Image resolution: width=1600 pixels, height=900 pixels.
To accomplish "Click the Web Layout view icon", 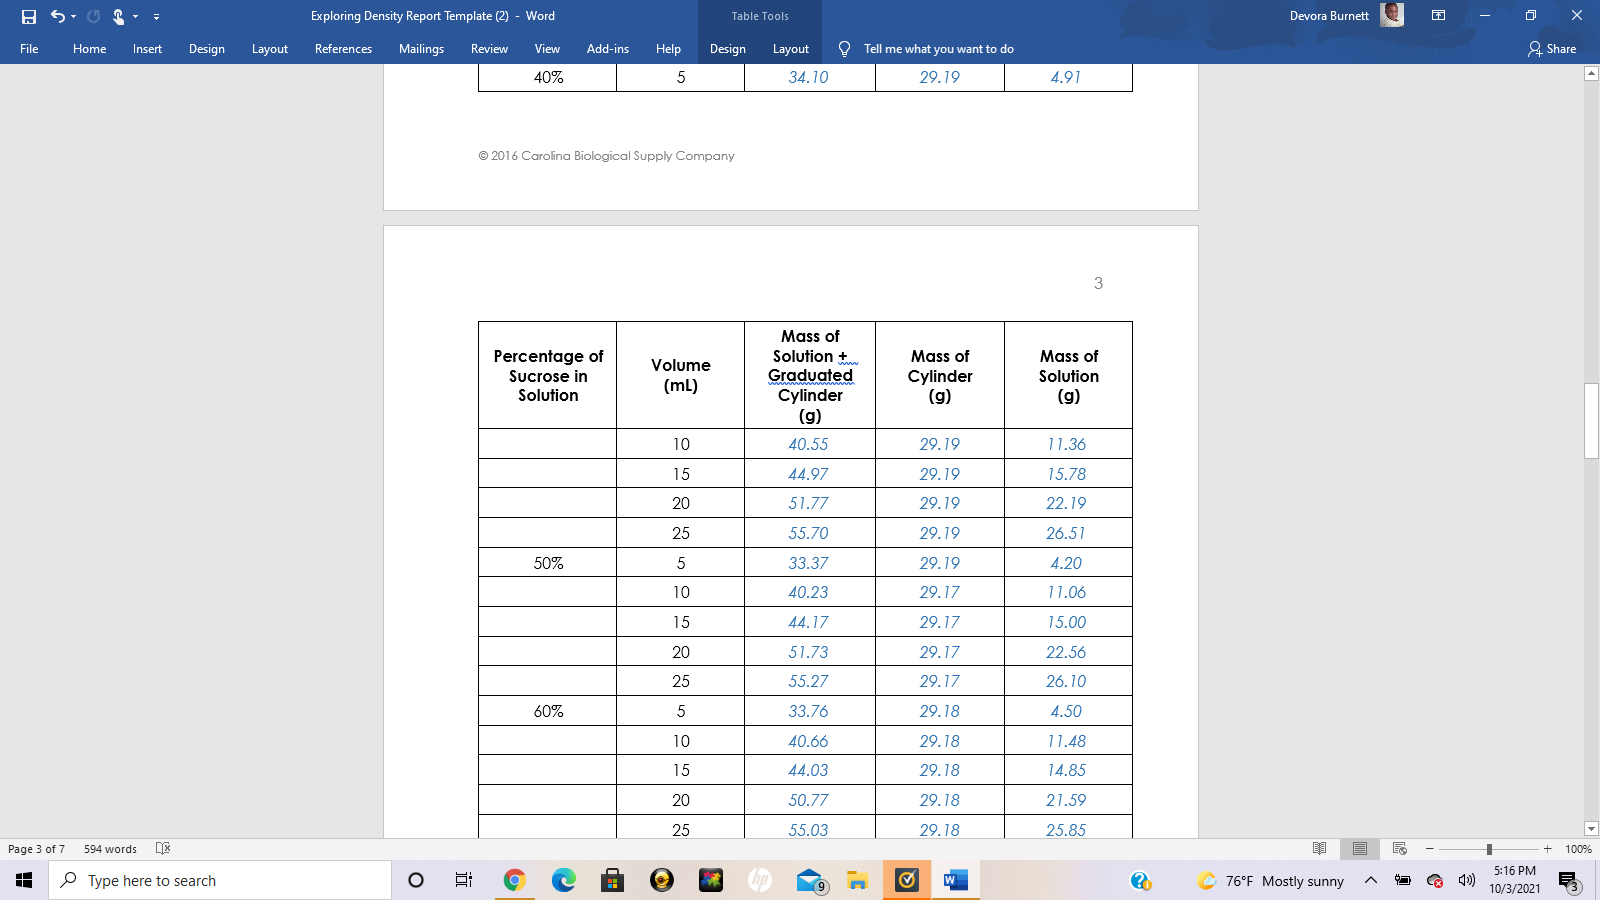I will pyautogui.click(x=1399, y=848).
